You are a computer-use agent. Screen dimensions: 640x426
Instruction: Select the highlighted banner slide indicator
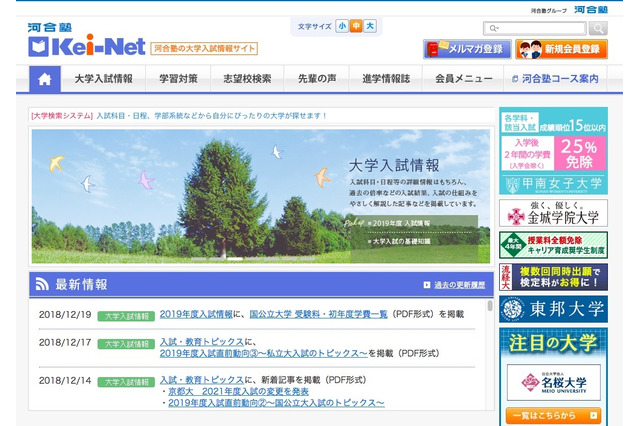[x=235, y=259]
